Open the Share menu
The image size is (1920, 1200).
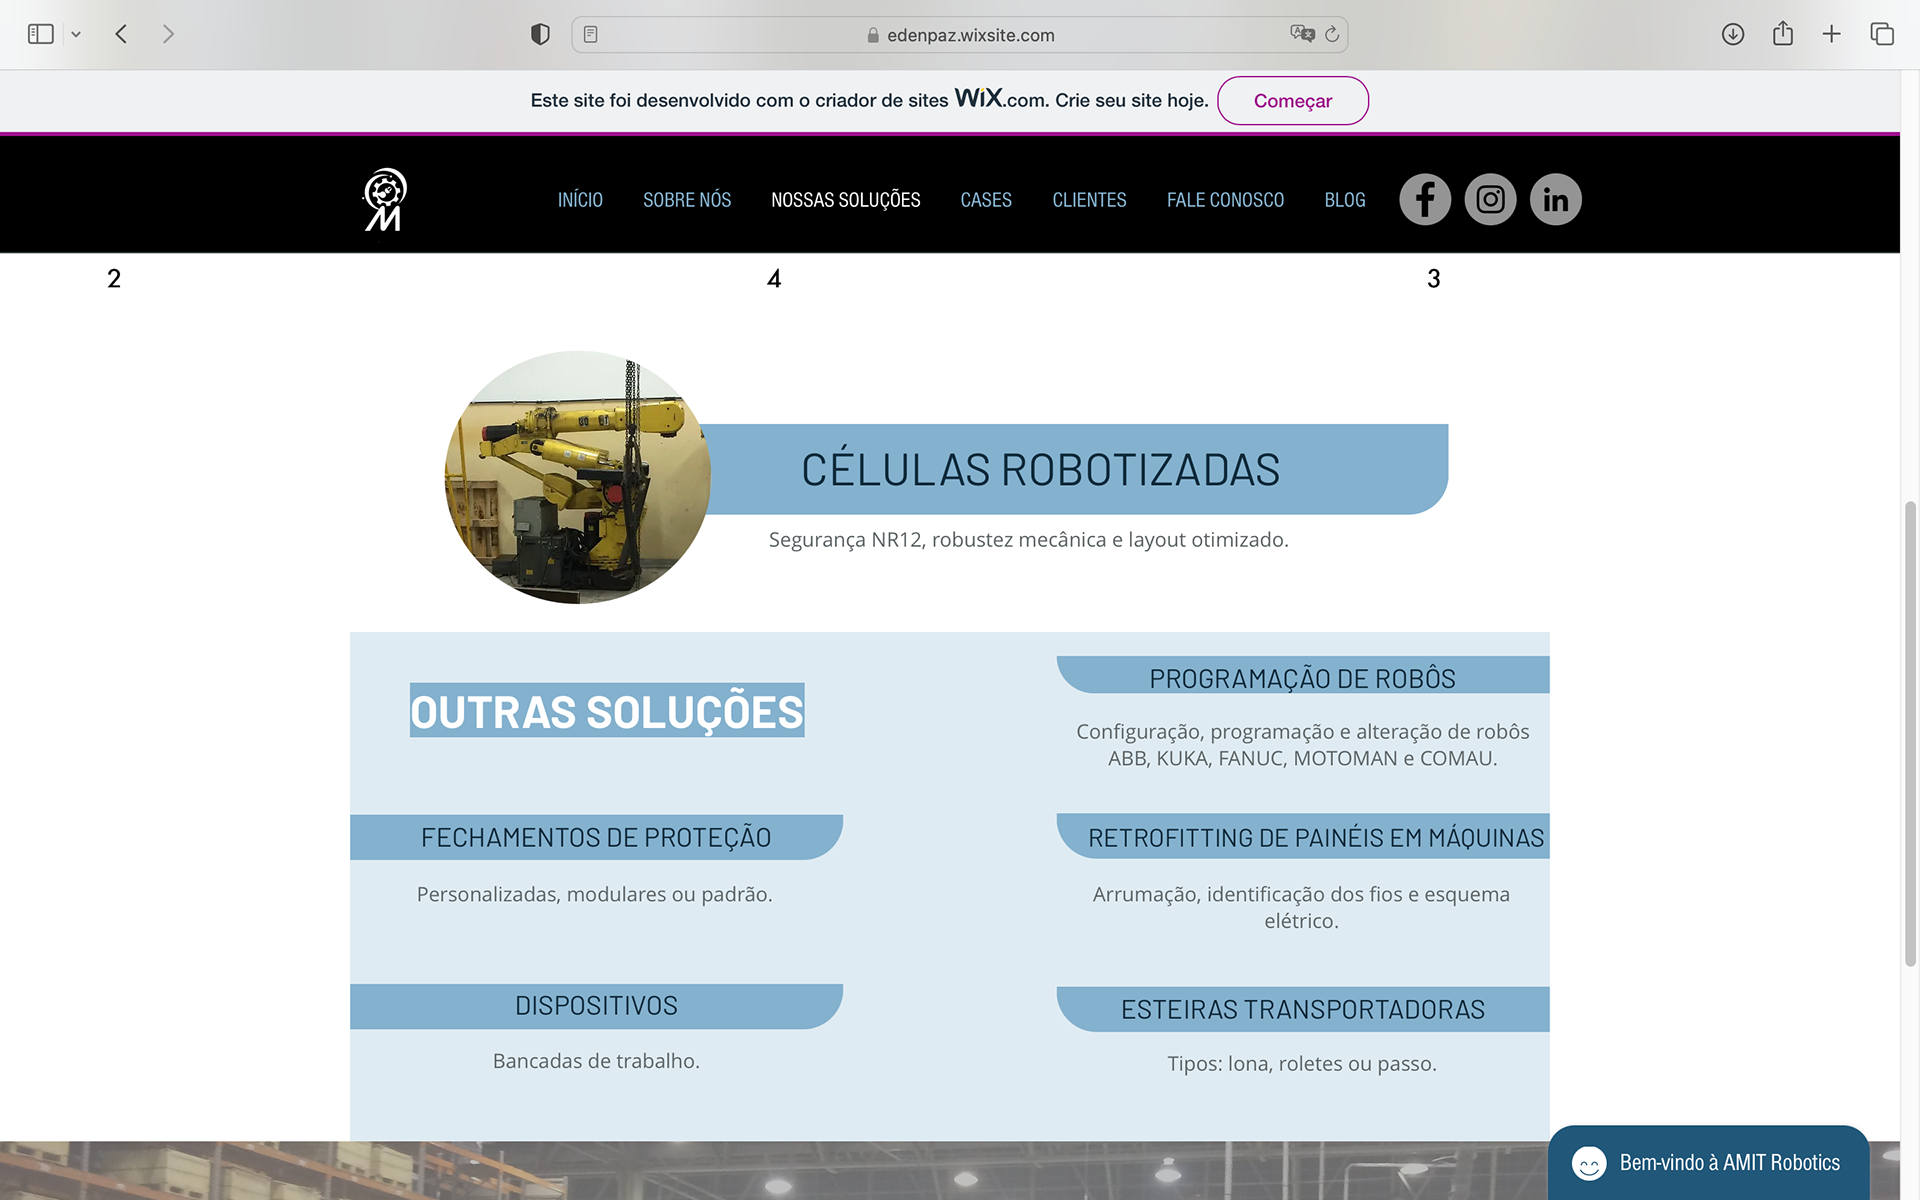pos(1782,34)
